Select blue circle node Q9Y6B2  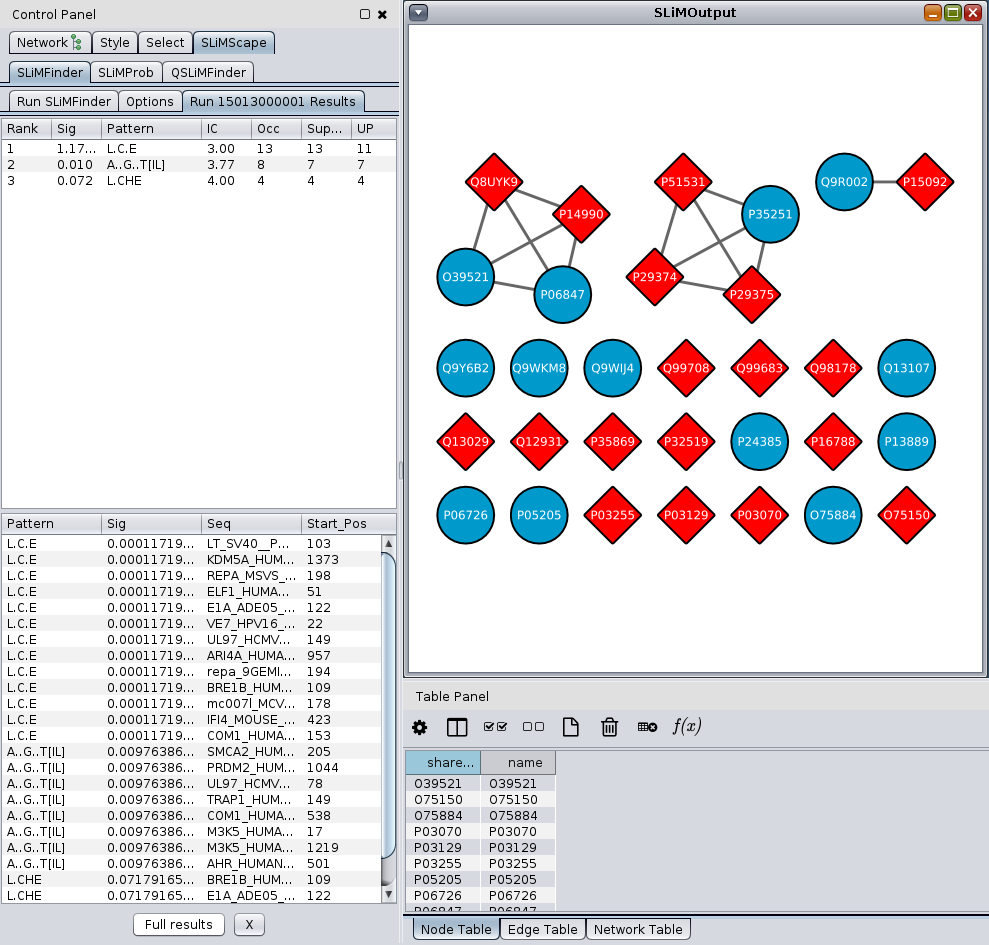tap(465, 368)
